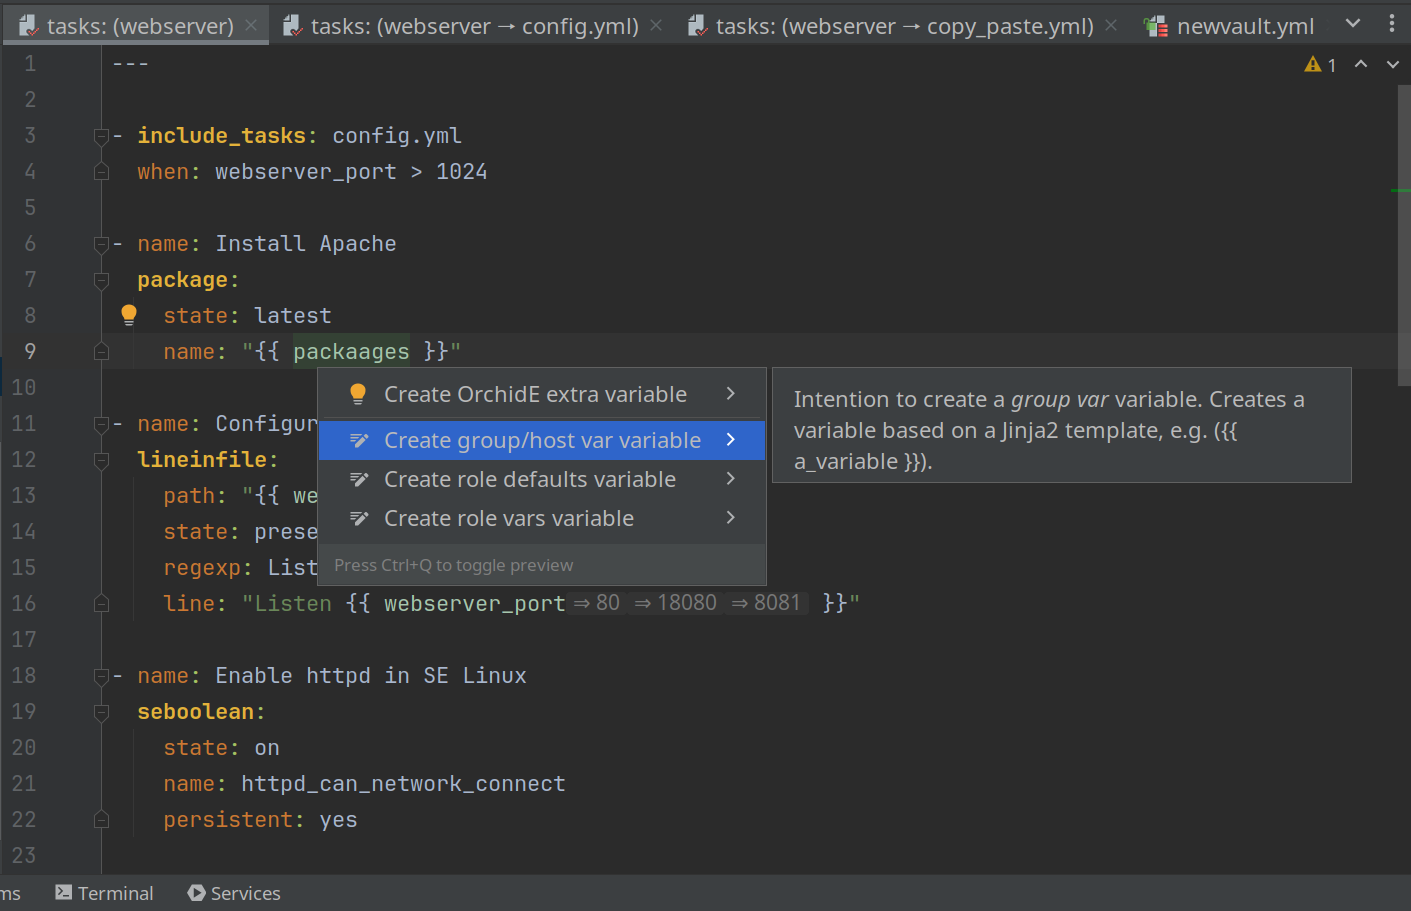The image size is (1411, 911).
Task: Click the warning indicator showing 1 problem
Action: point(1320,64)
